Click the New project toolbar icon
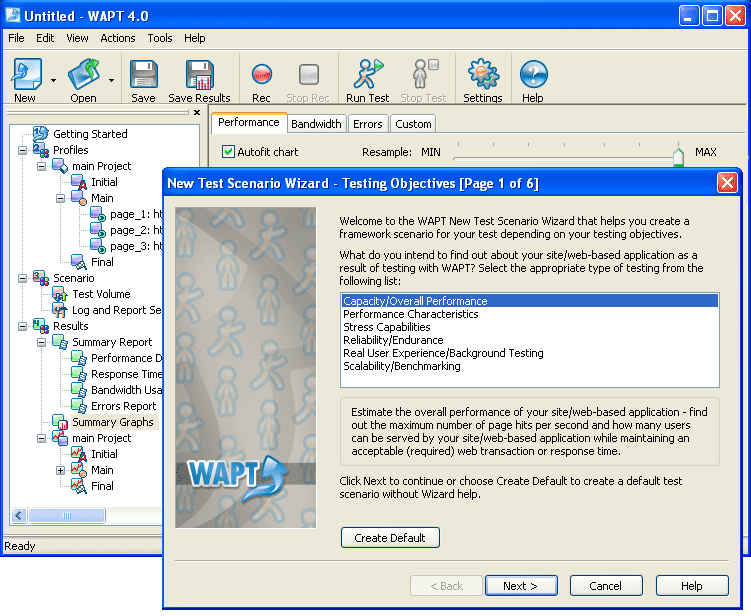Screen dimensions: 751x616 [27, 74]
